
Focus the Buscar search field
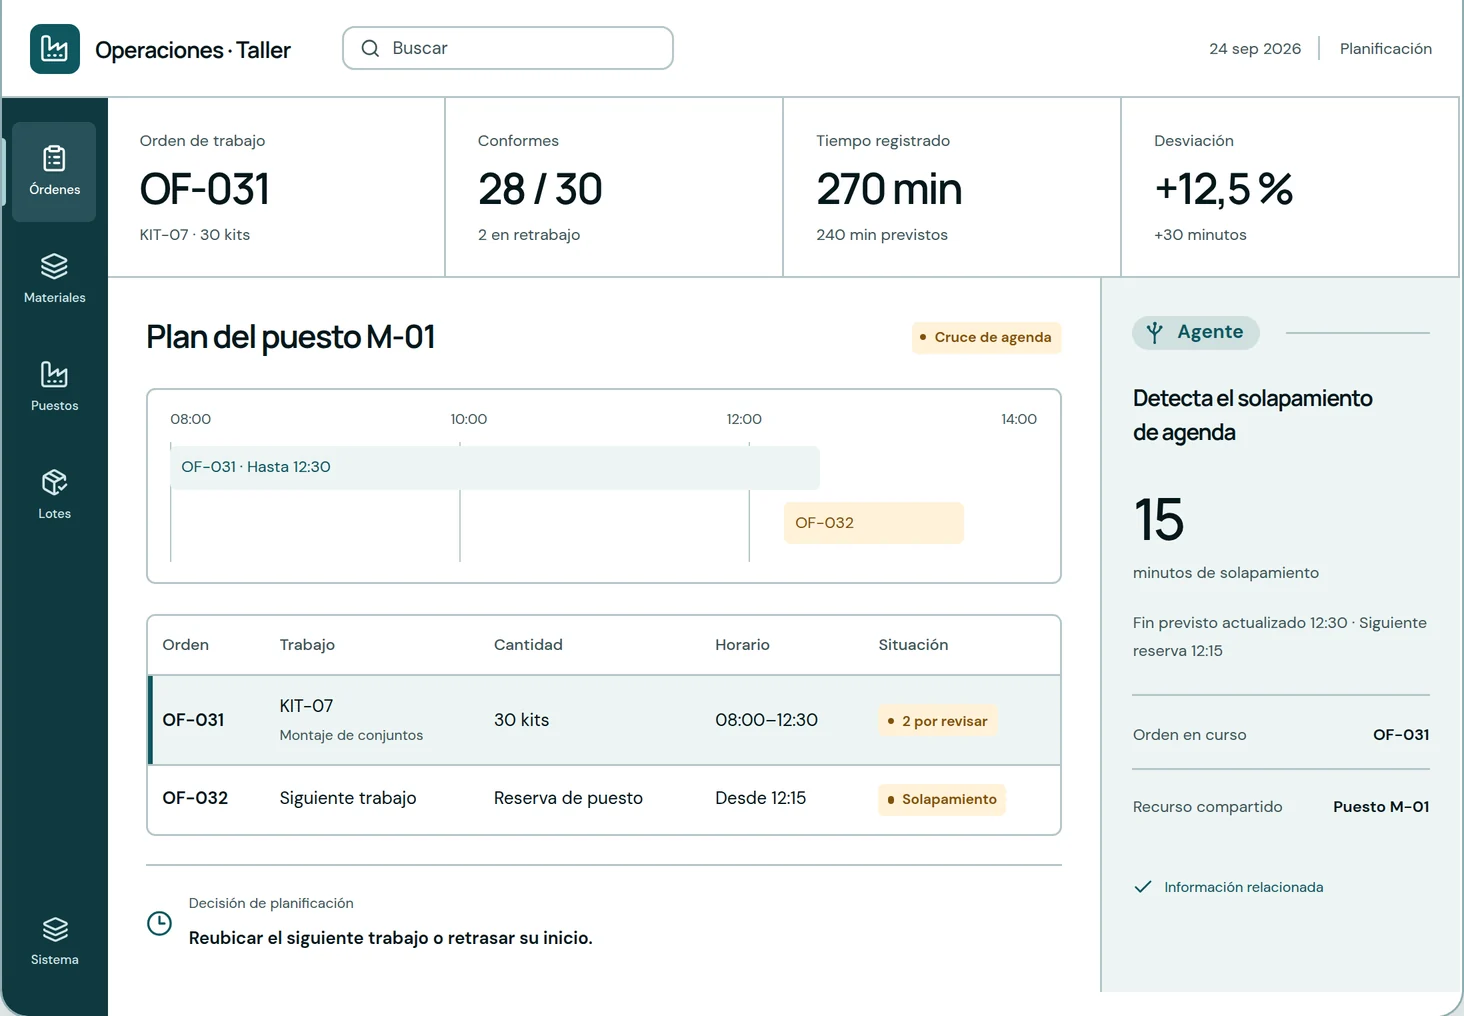508,48
